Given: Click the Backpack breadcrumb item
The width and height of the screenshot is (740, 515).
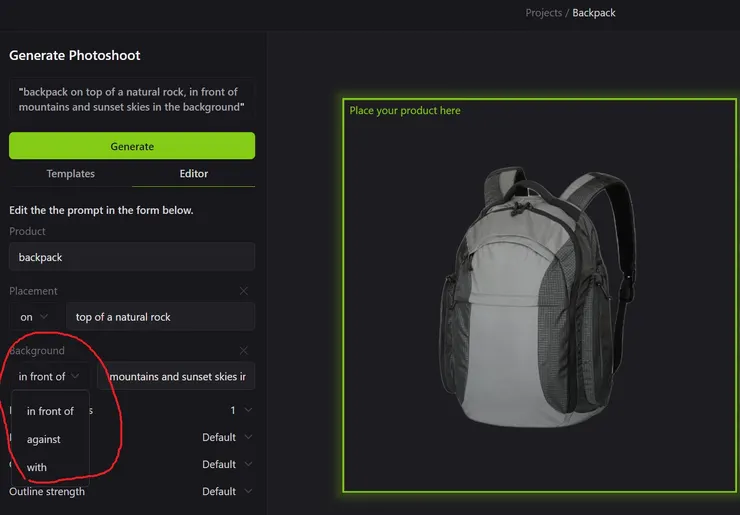Looking at the screenshot, I should coord(594,13).
